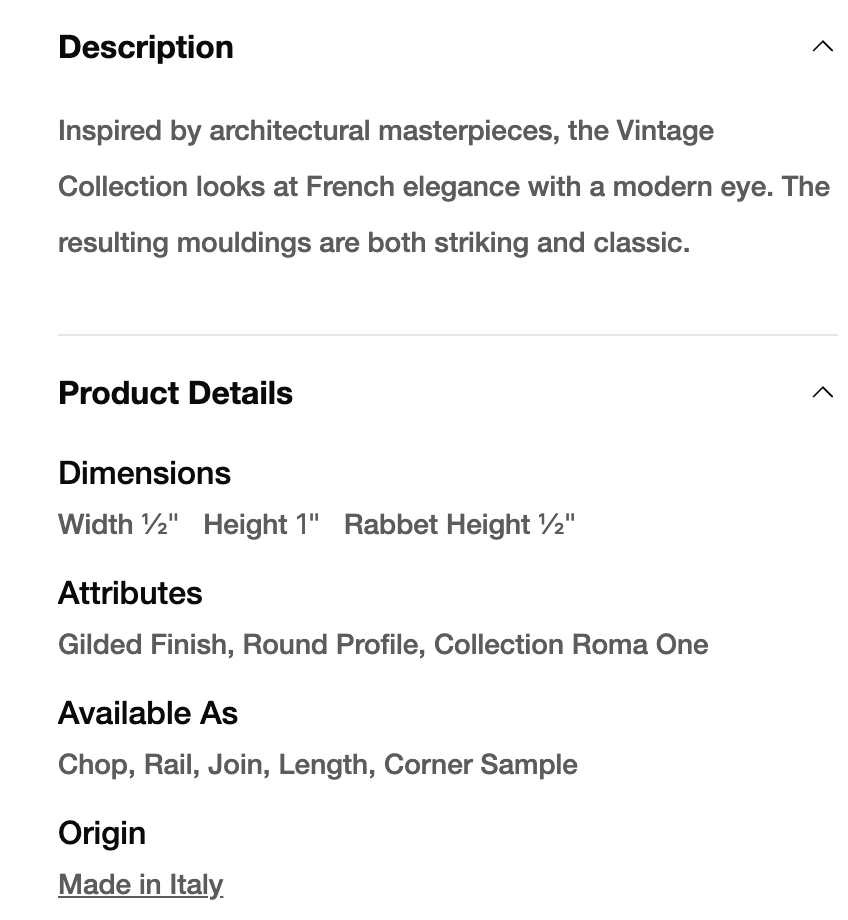The width and height of the screenshot is (848, 920).
Task: Click the Dimensions subheading
Action: tap(144, 473)
